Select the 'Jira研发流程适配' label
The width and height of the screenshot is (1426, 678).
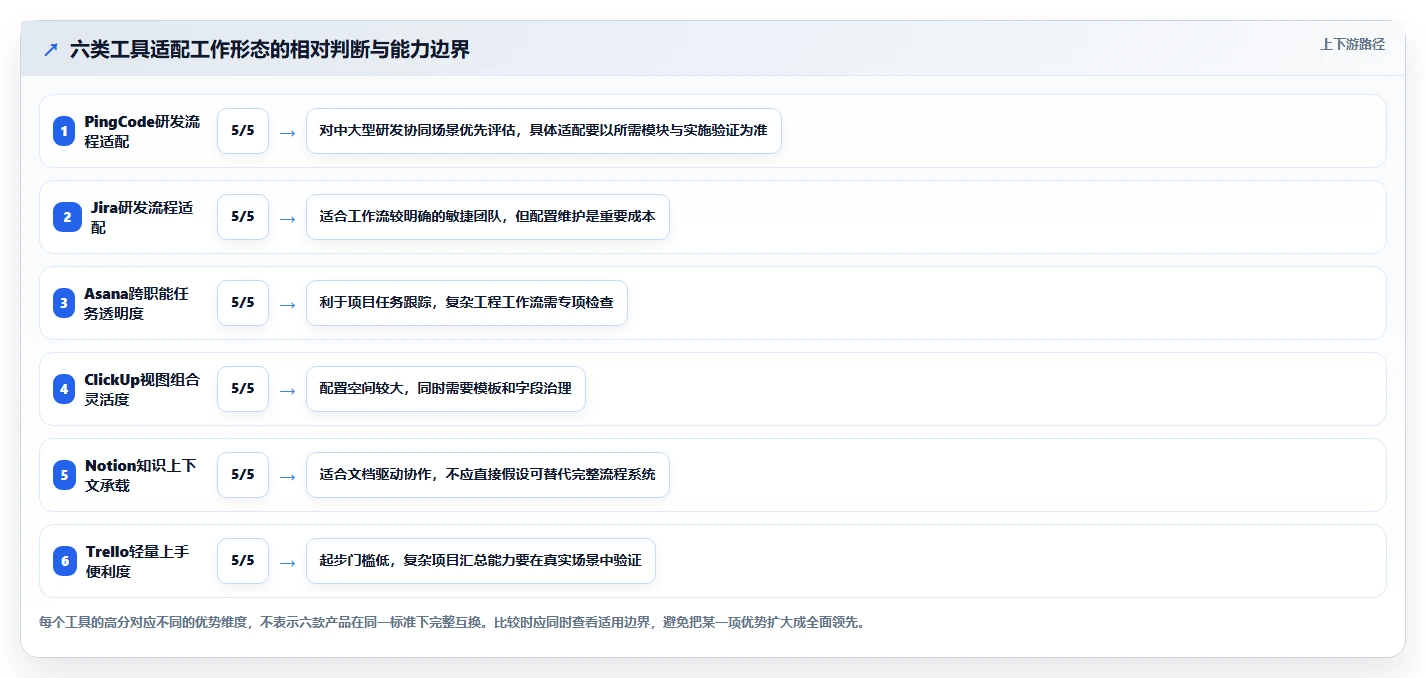coord(142,217)
